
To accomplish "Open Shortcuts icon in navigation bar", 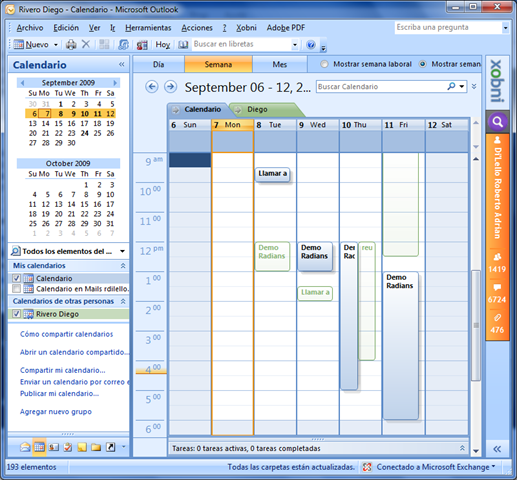I will coord(110,447).
